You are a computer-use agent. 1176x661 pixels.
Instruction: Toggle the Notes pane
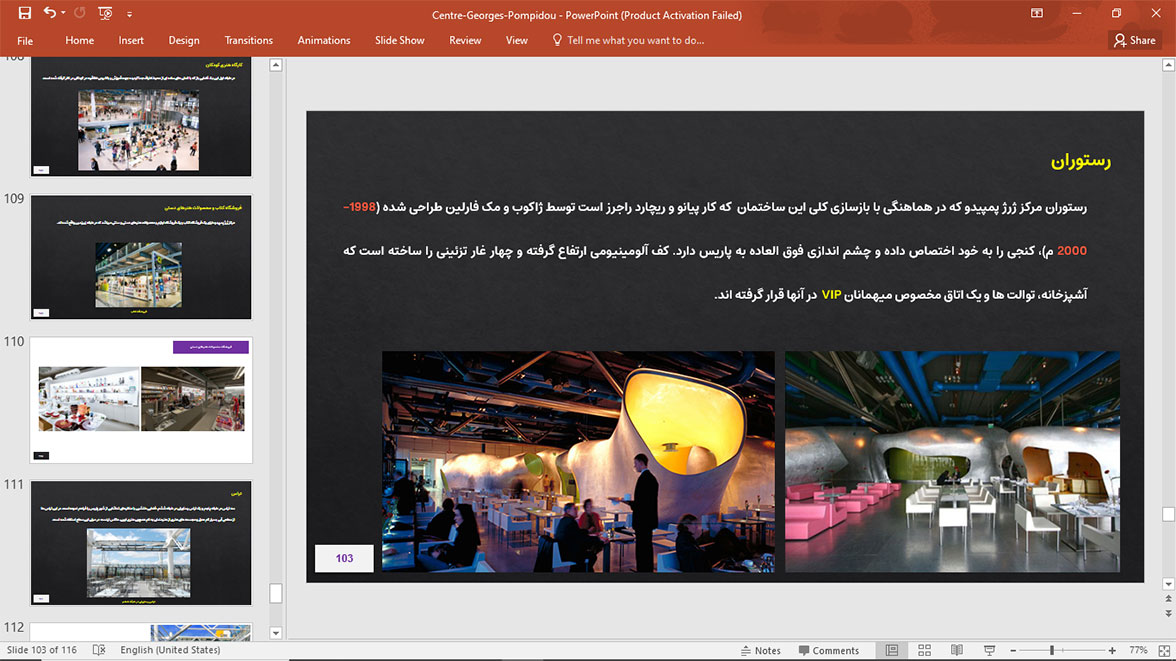click(x=760, y=650)
